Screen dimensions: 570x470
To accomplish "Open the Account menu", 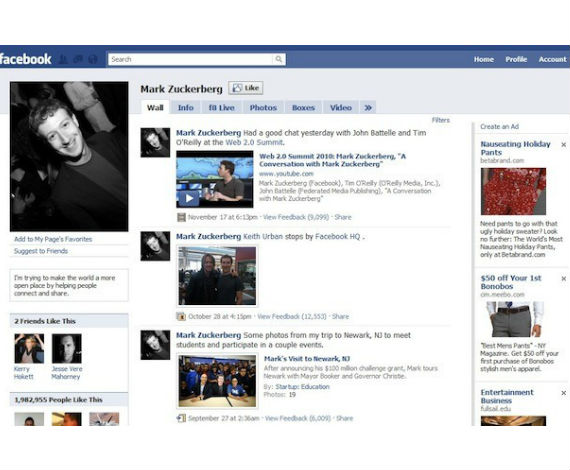I will tap(552, 59).
